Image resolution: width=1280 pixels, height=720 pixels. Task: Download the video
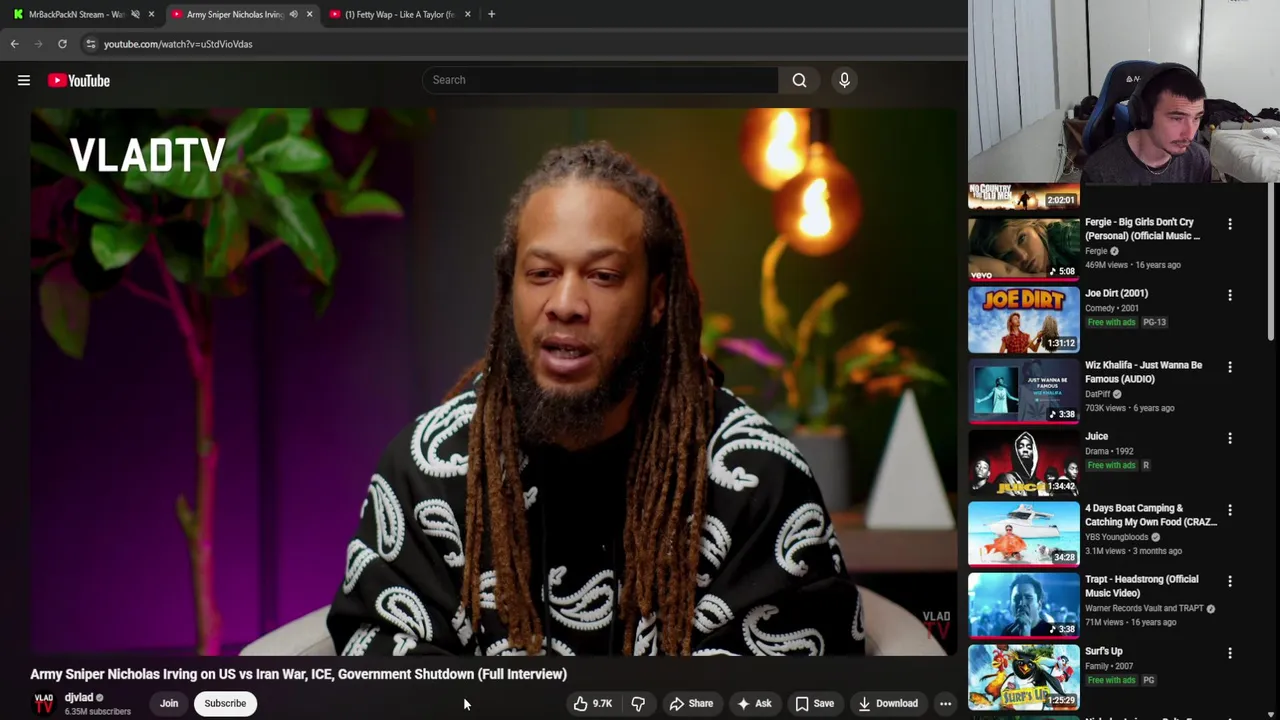(888, 704)
